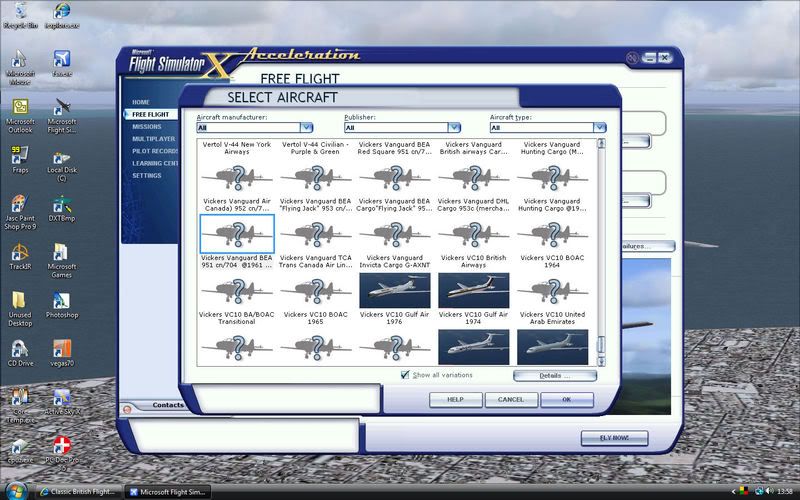This screenshot has height=500, width=800.
Task: Select the TrackIR desktop icon
Action: coord(20,257)
